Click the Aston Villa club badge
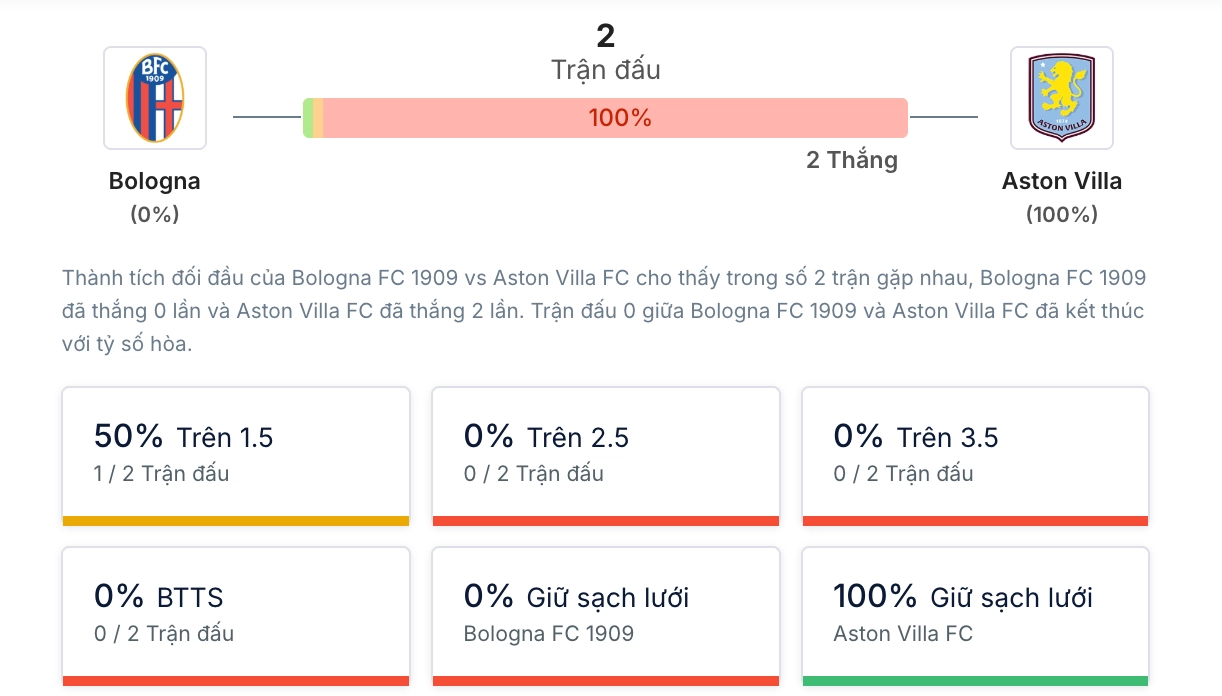This screenshot has height=696, width=1222. click(x=1062, y=97)
